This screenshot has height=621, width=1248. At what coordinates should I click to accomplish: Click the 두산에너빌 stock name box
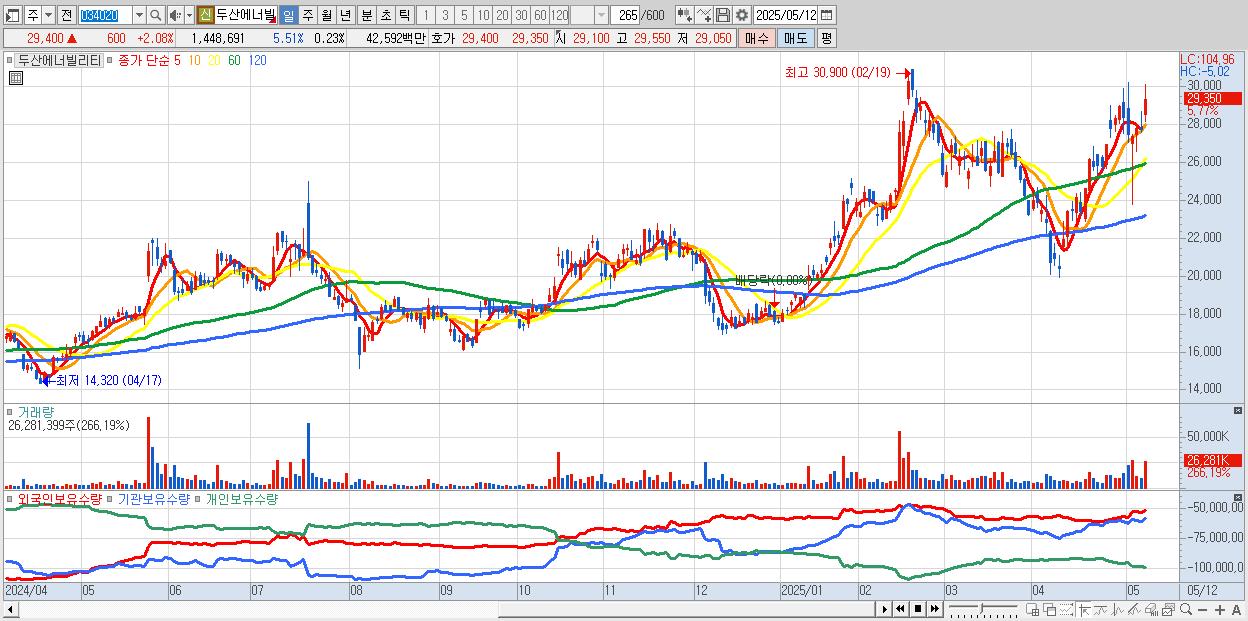point(246,16)
